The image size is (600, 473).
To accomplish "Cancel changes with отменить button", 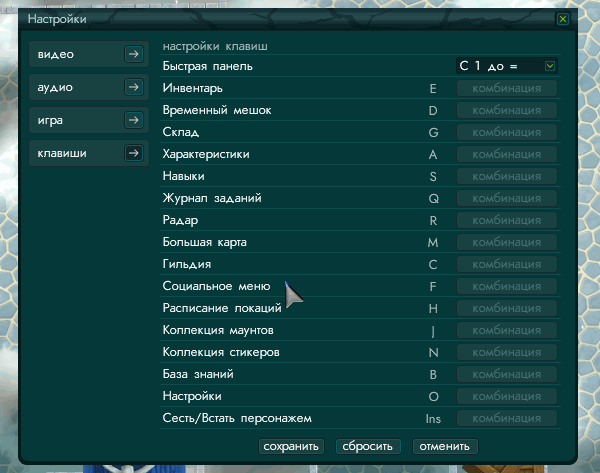I will tap(445, 446).
